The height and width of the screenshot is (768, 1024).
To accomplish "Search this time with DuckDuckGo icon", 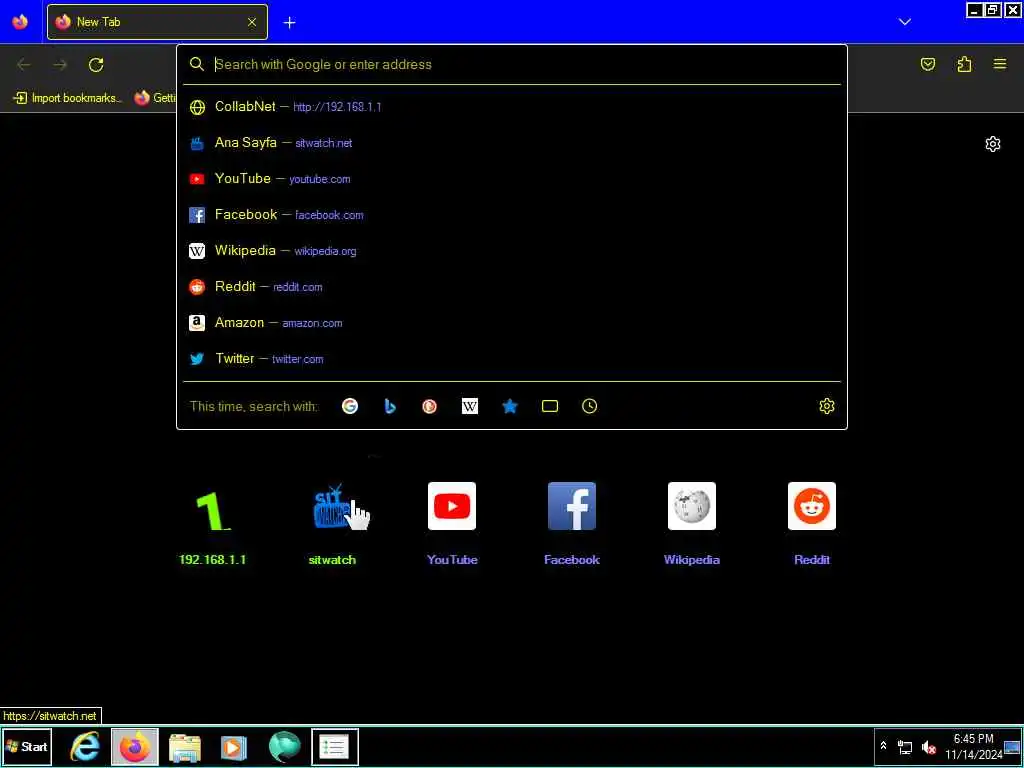I will [x=430, y=406].
